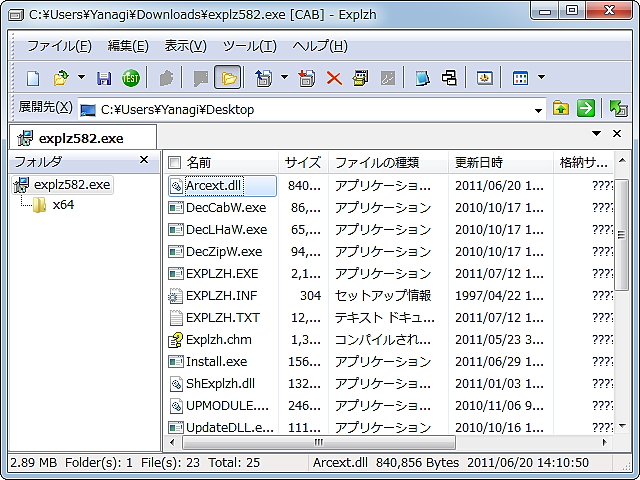Sort by ファイルの種類 column header
Screen dimensions: 640x480
[388, 162]
